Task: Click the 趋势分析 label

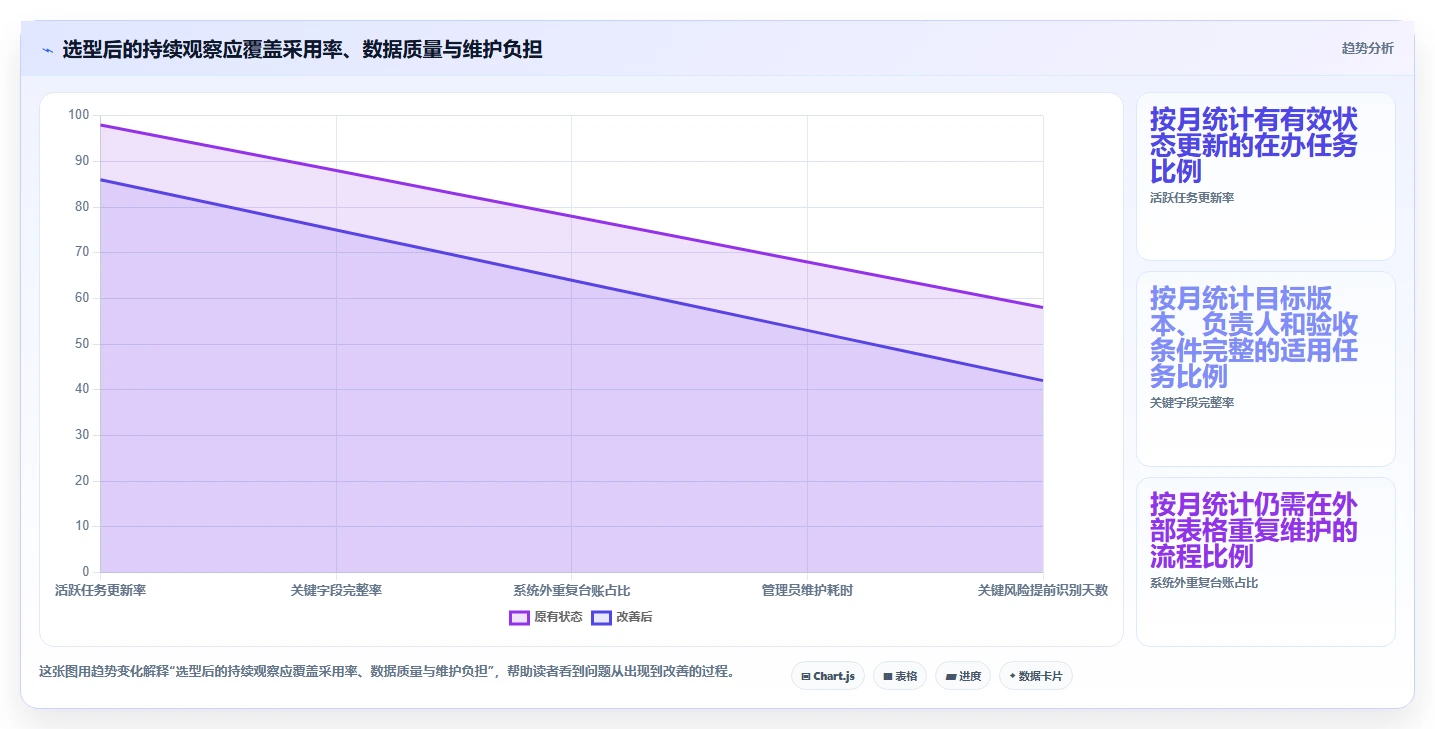Action: 1367,48
